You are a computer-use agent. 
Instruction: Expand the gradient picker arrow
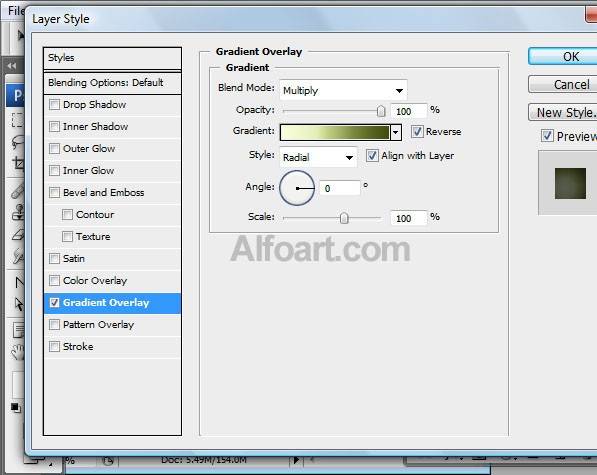(396, 132)
